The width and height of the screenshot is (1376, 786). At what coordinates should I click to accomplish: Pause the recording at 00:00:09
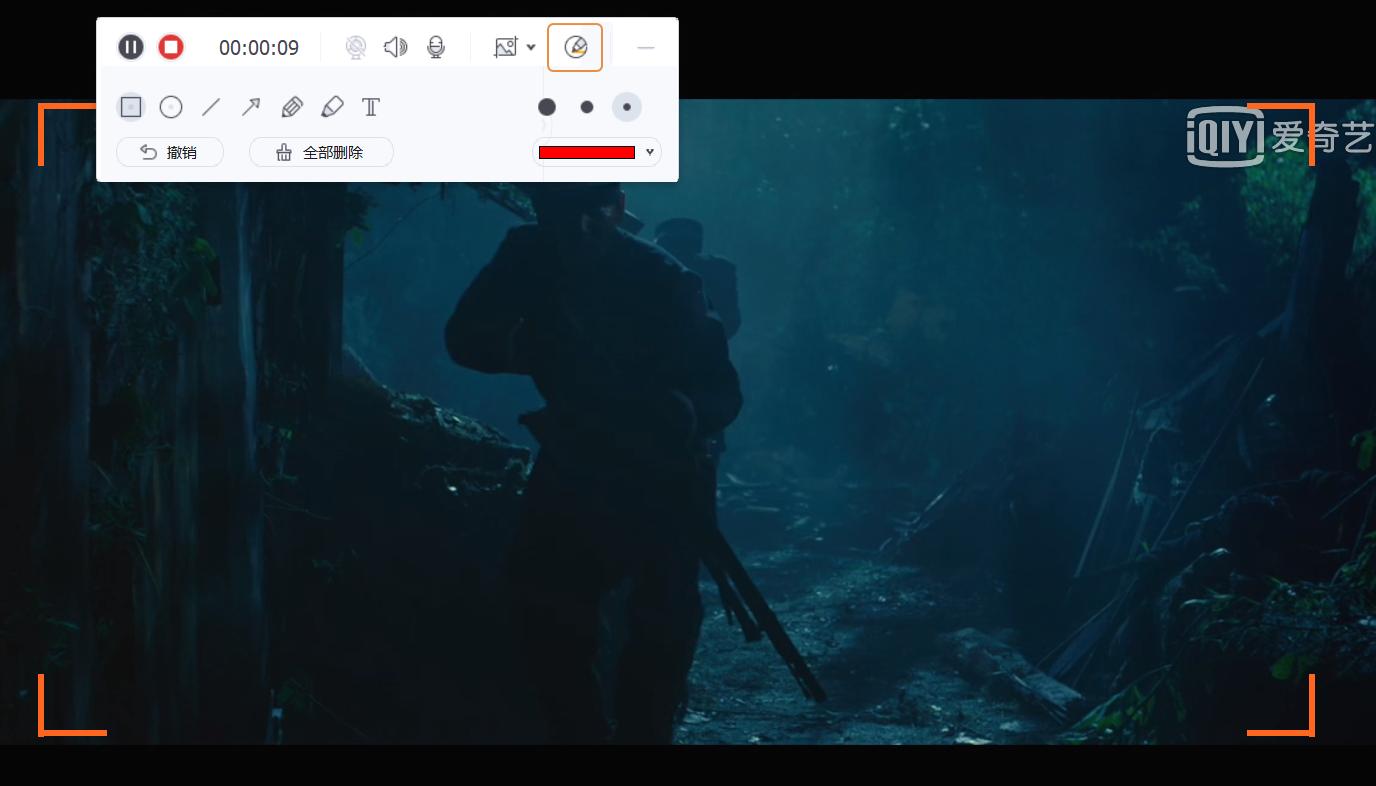tap(131, 47)
